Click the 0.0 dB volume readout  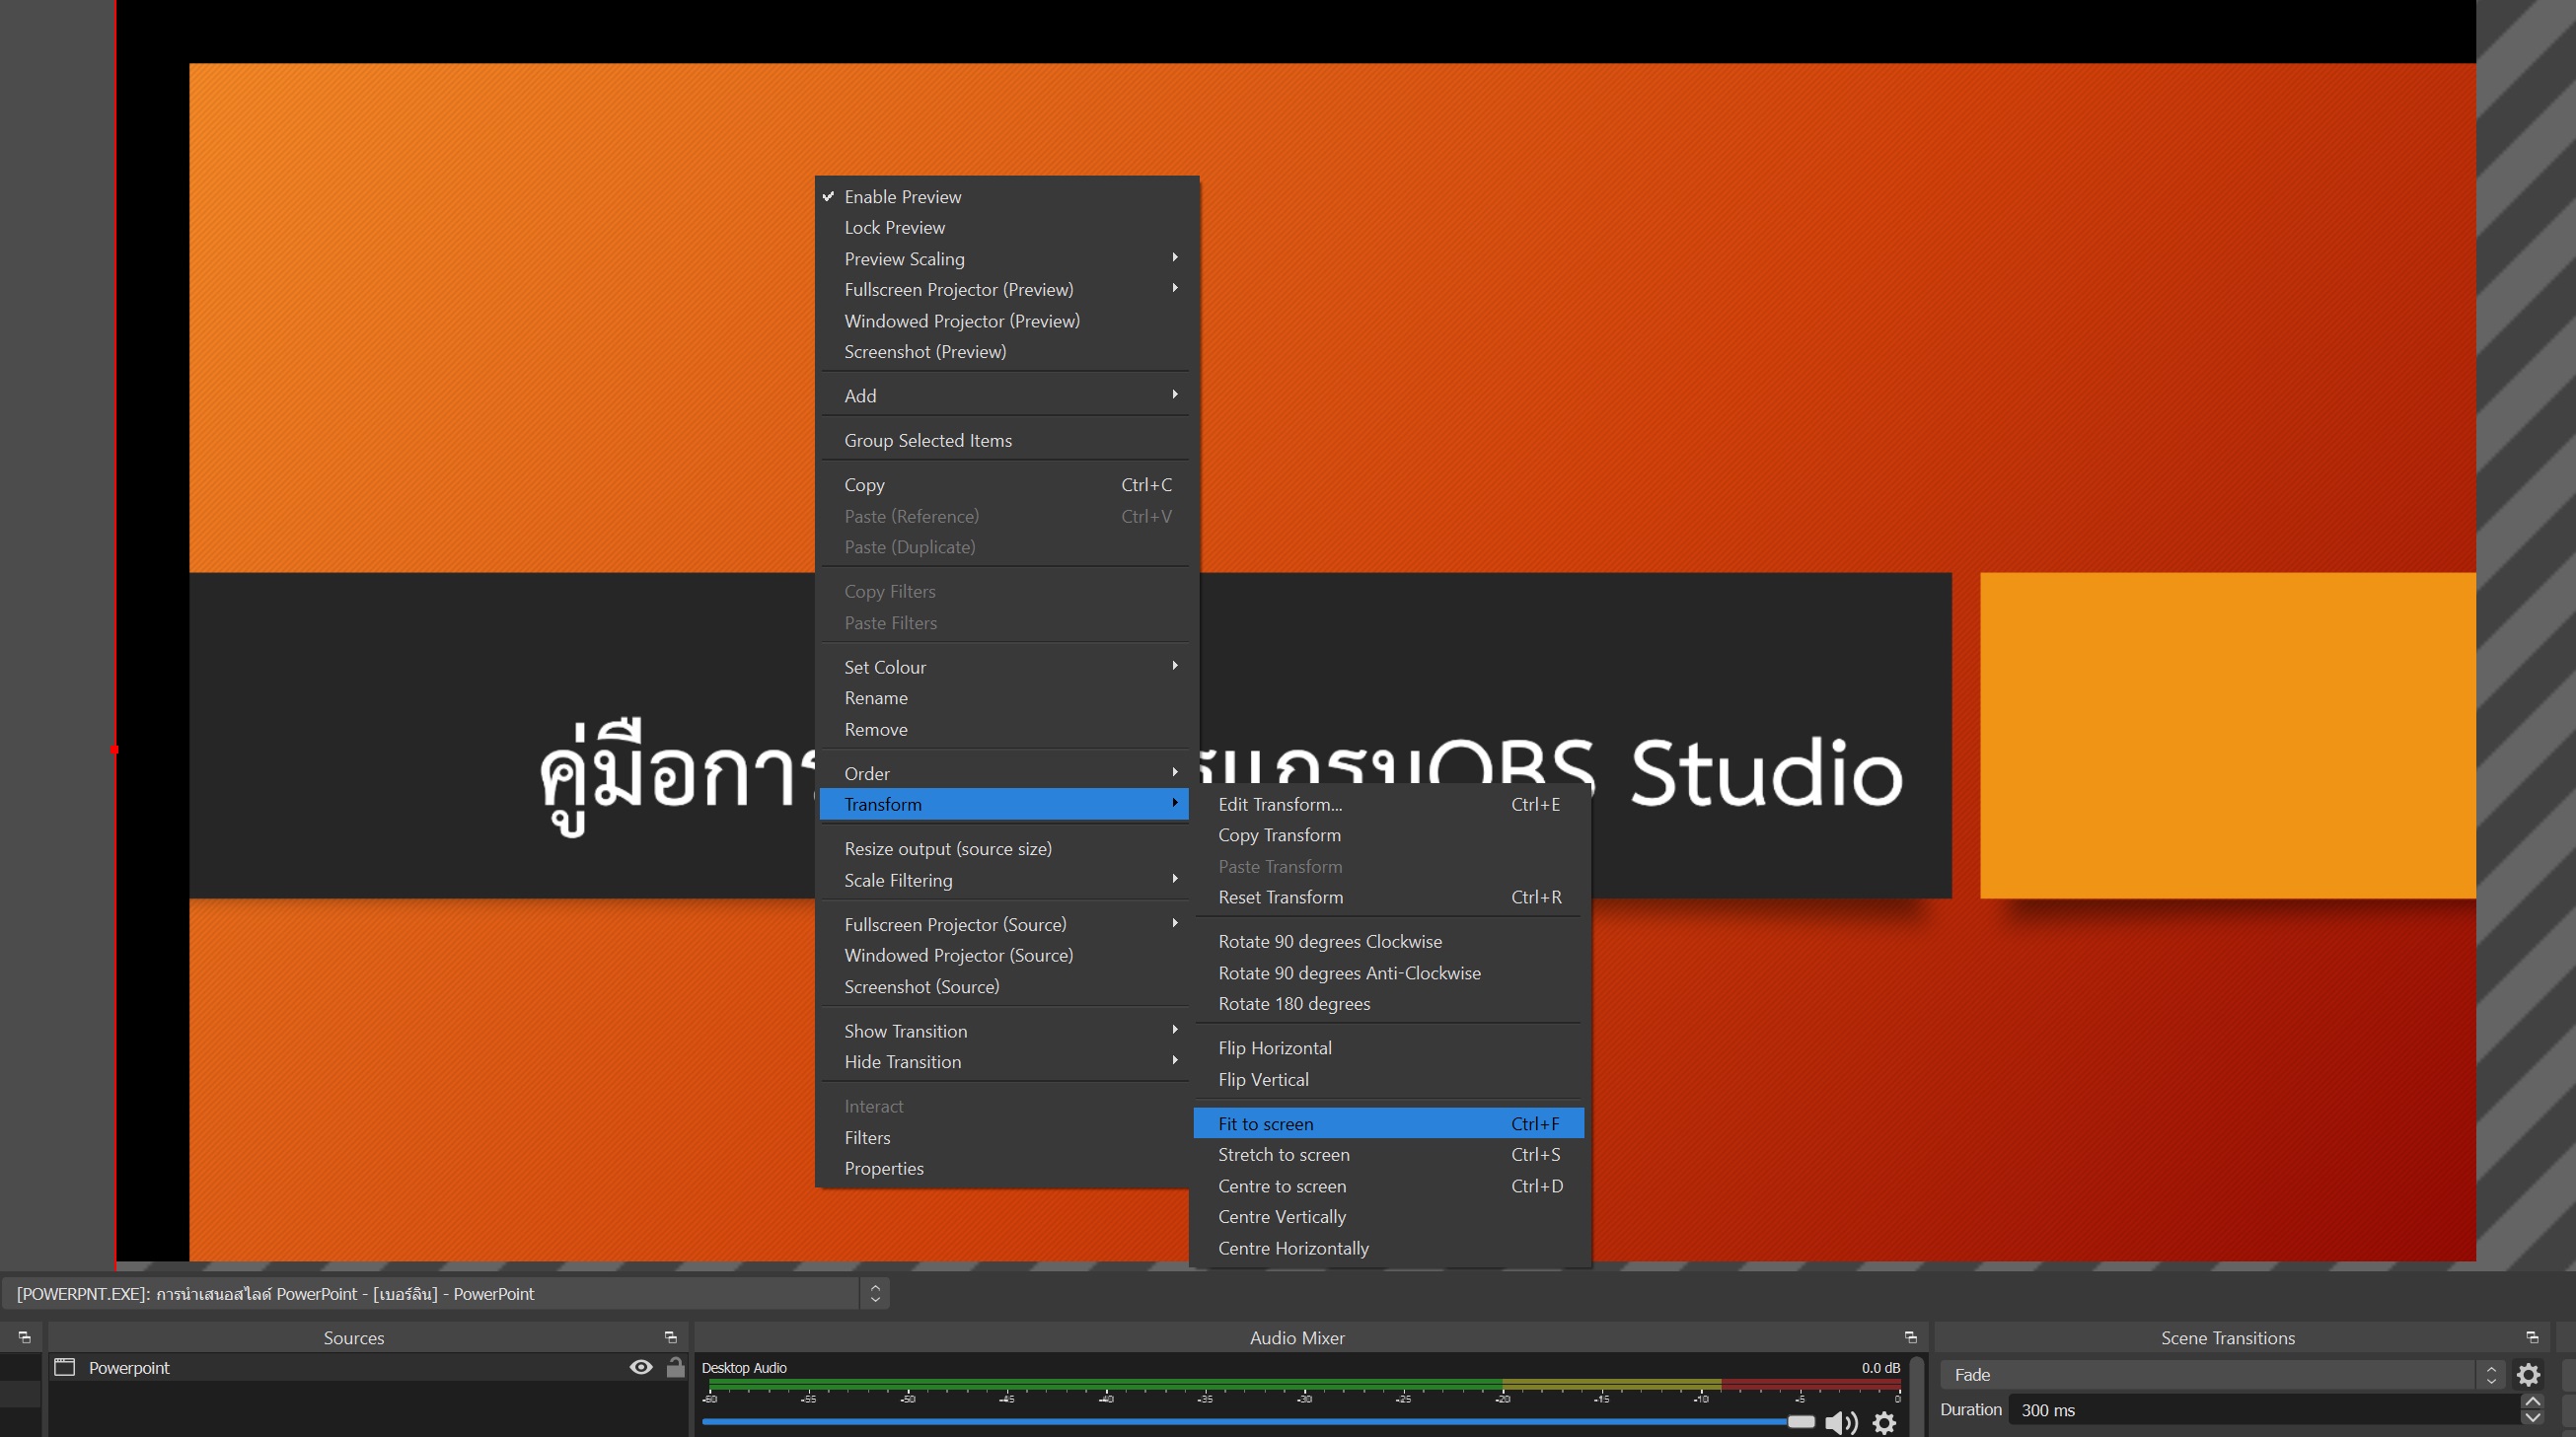pyautogui.click(x=1880, y=1368)
